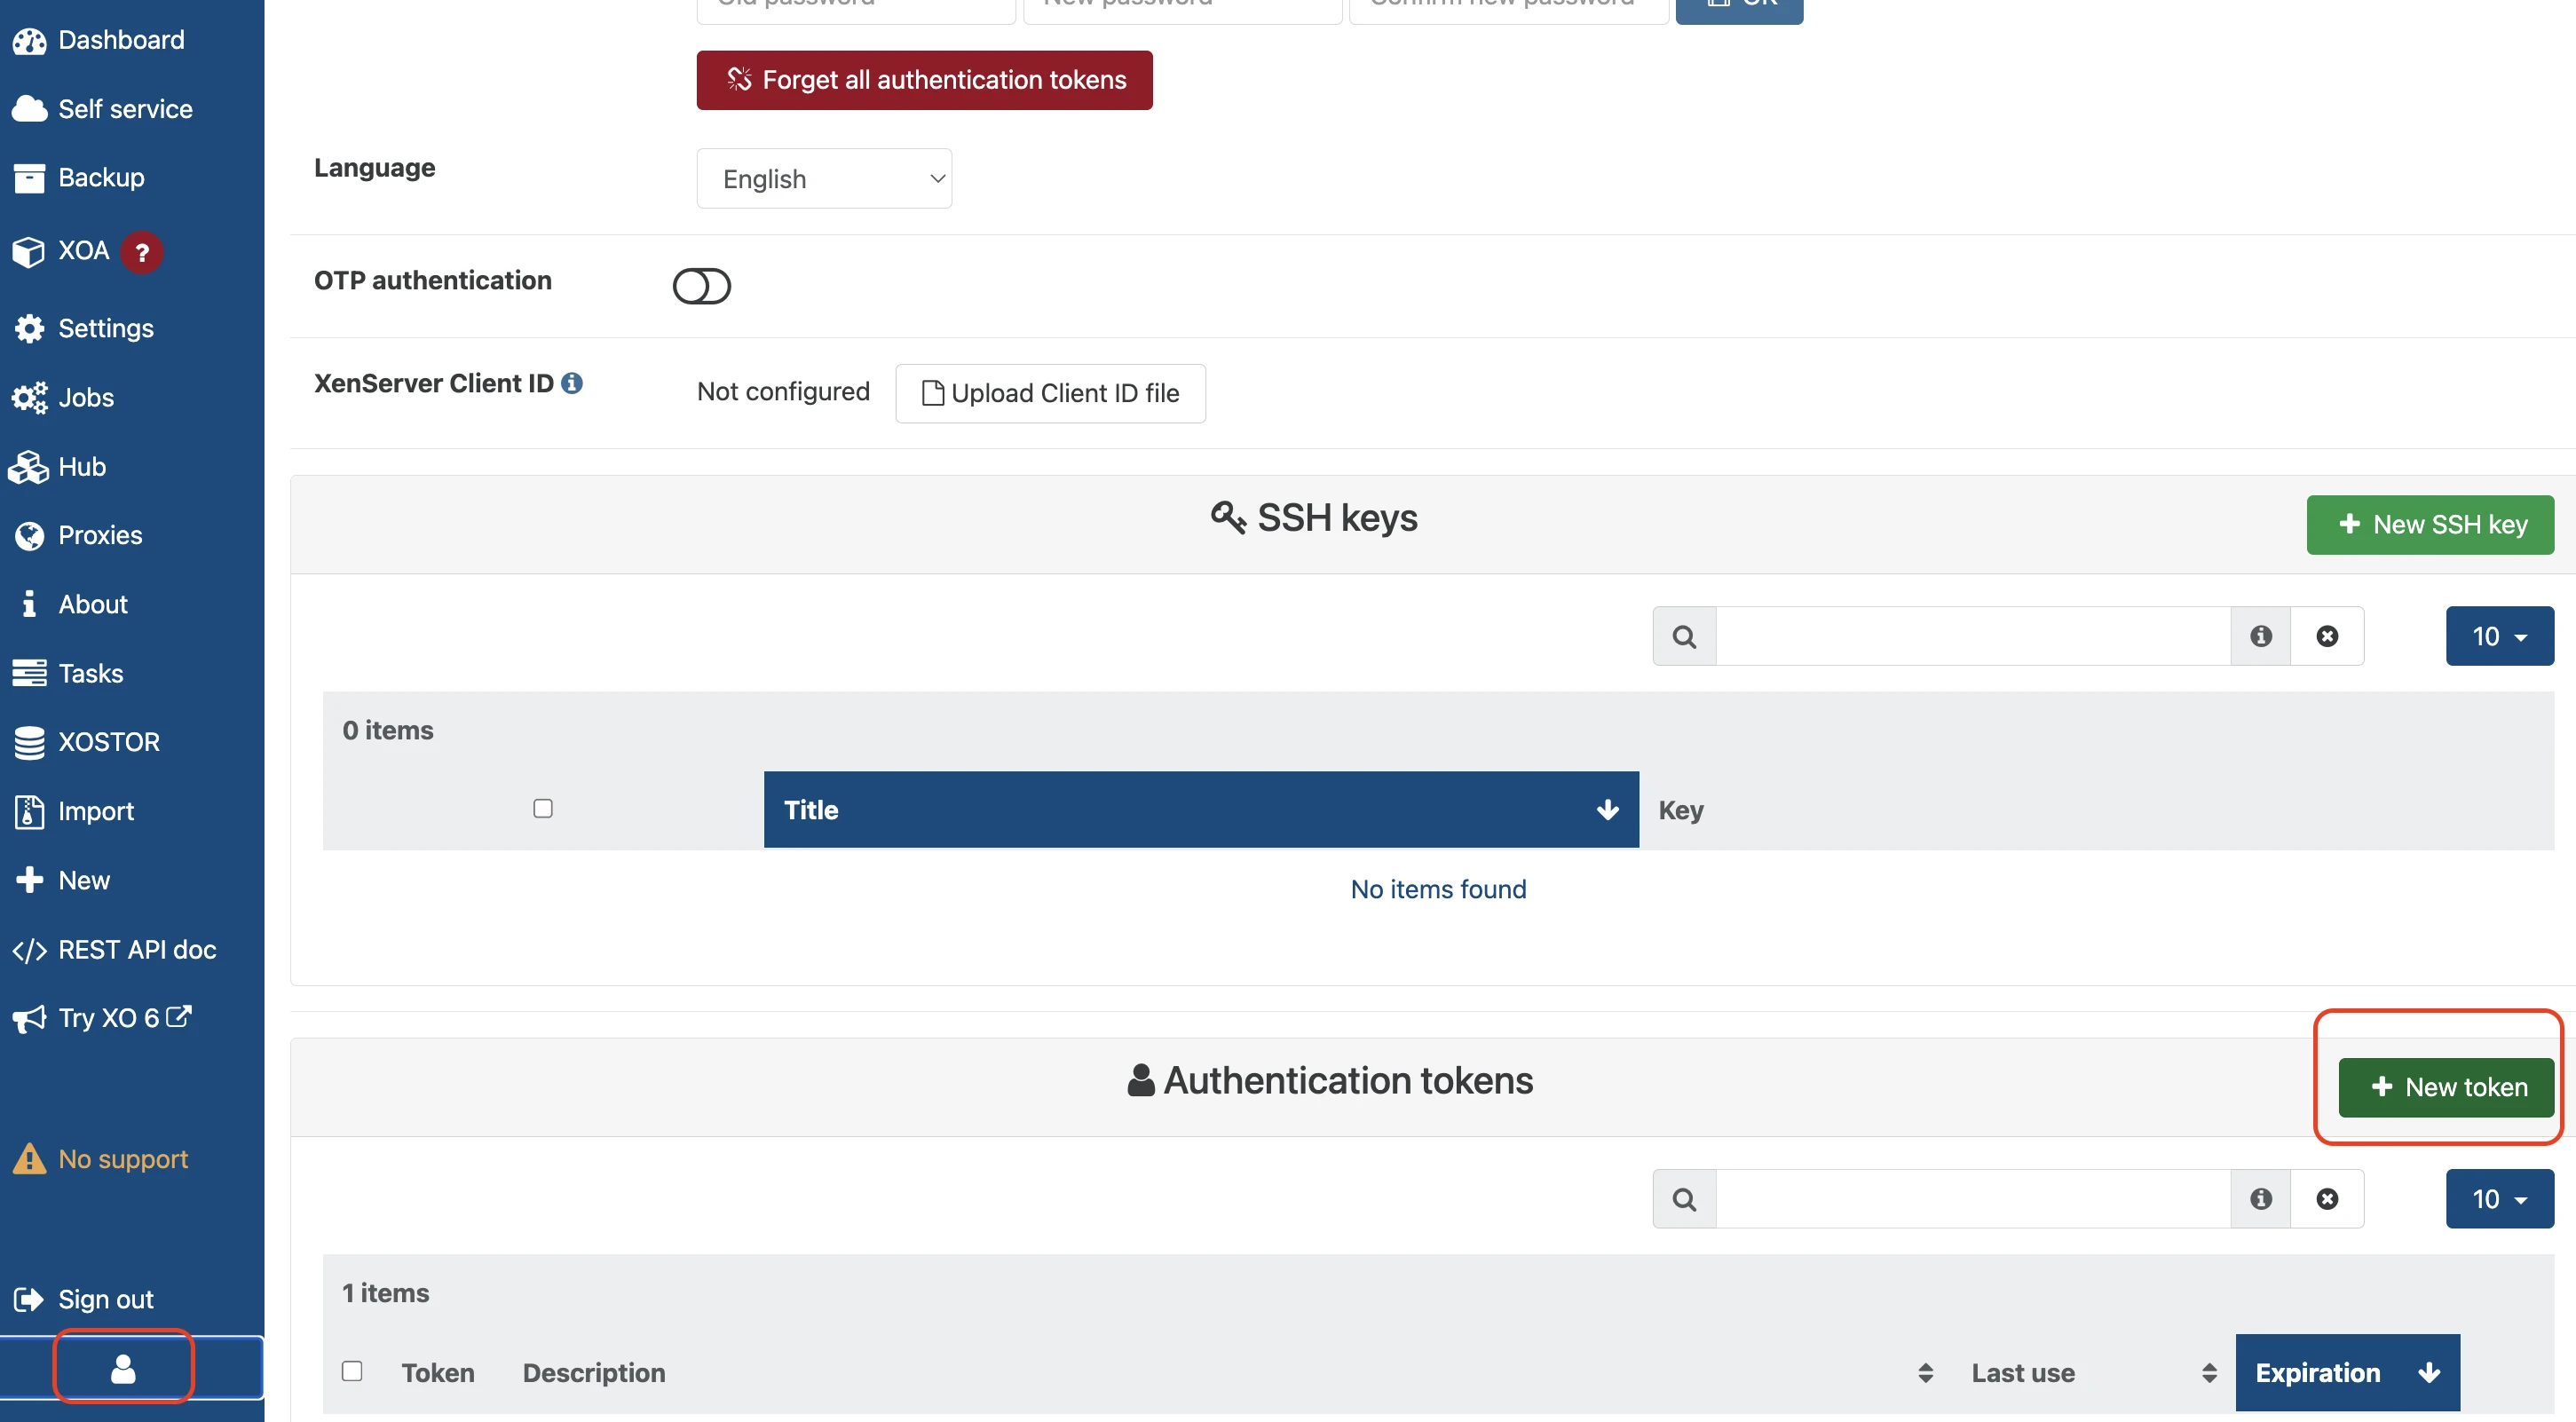Click the XOA cube icon

point(29,251)
